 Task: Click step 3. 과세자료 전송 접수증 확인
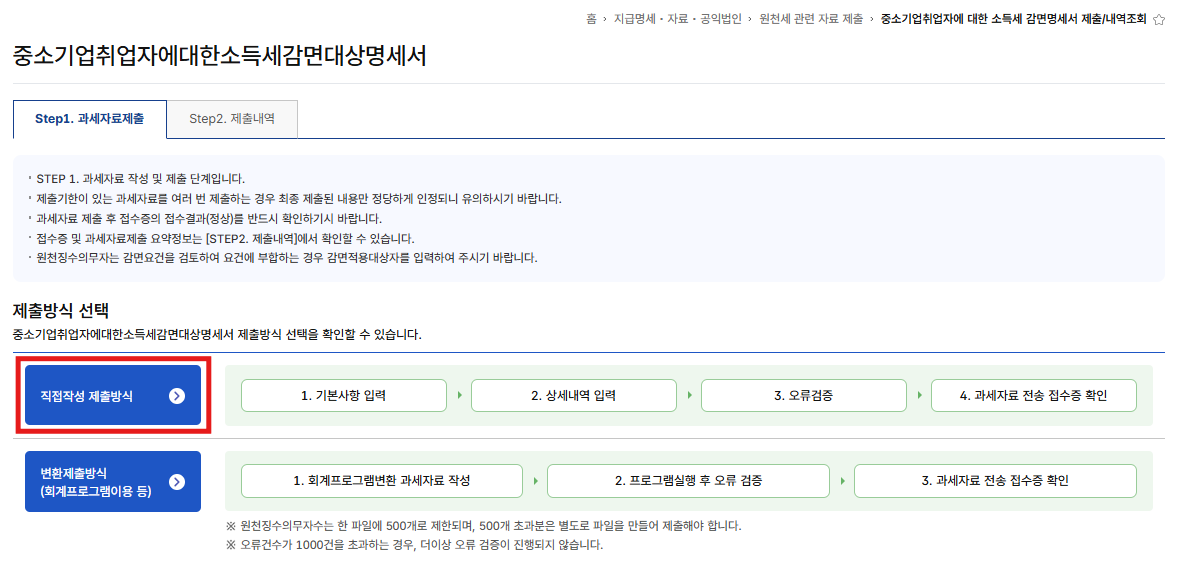[995, 481]
